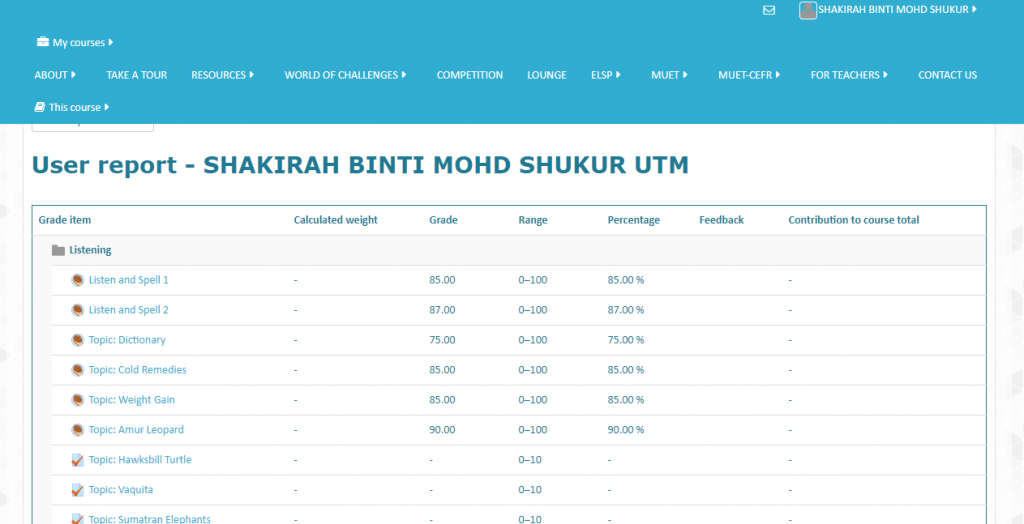This screenshot has height=524, width=1024.
Task: Click the Listening folder icon
Action: coord(58,250)
